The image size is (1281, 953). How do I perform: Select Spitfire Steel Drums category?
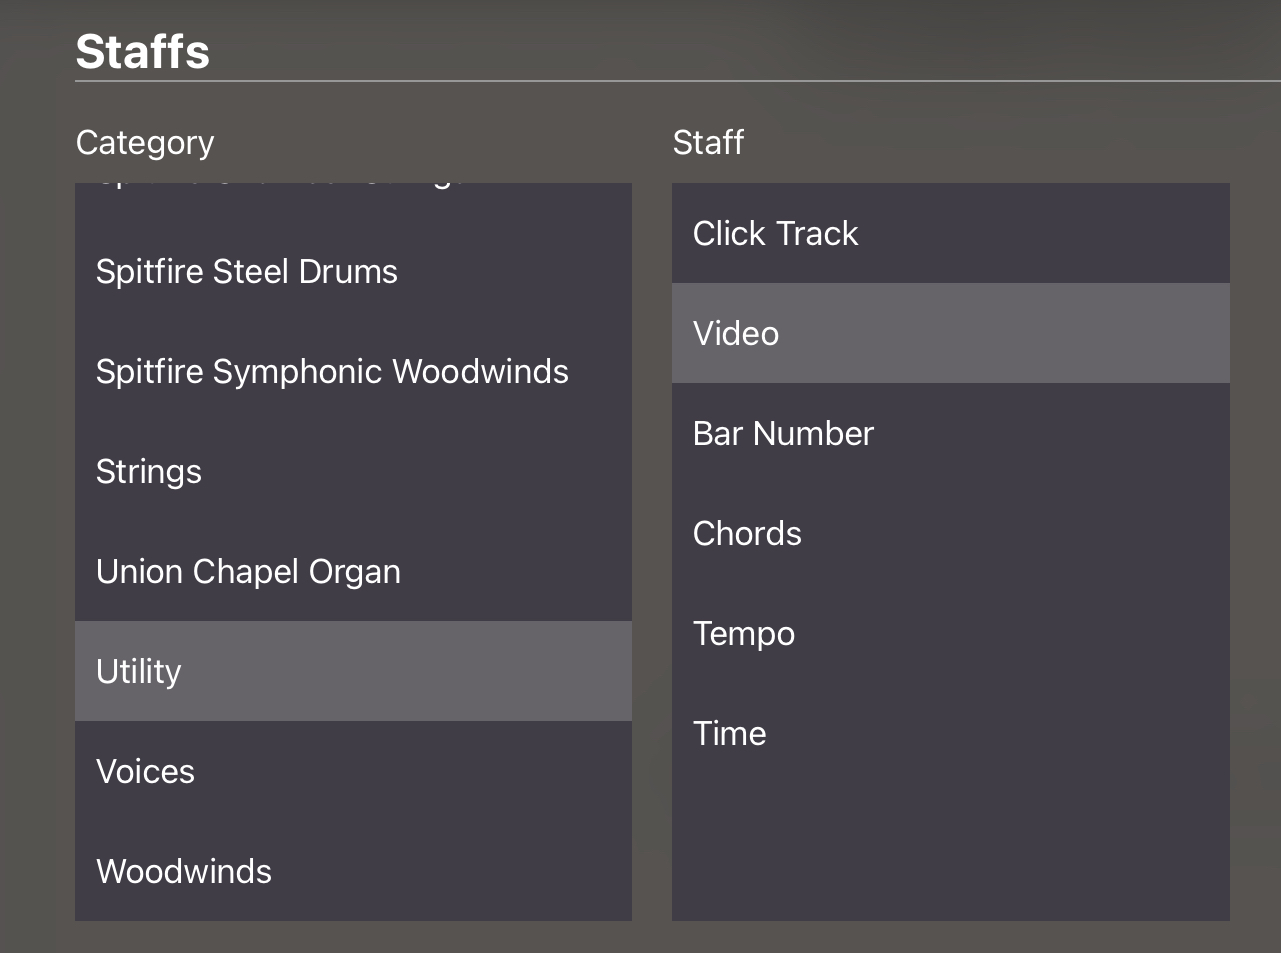(353, 271)
